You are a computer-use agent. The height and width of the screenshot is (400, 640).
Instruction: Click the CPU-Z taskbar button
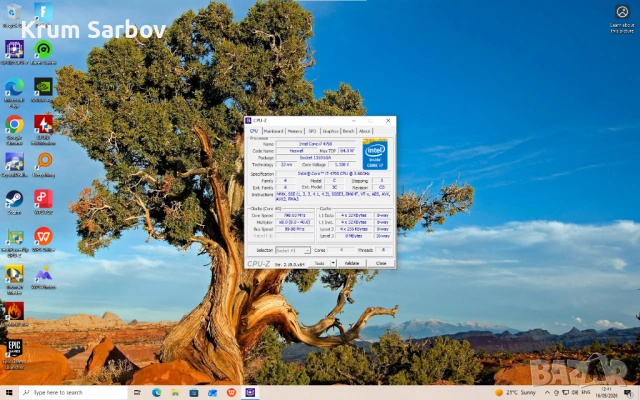[250, 393]
